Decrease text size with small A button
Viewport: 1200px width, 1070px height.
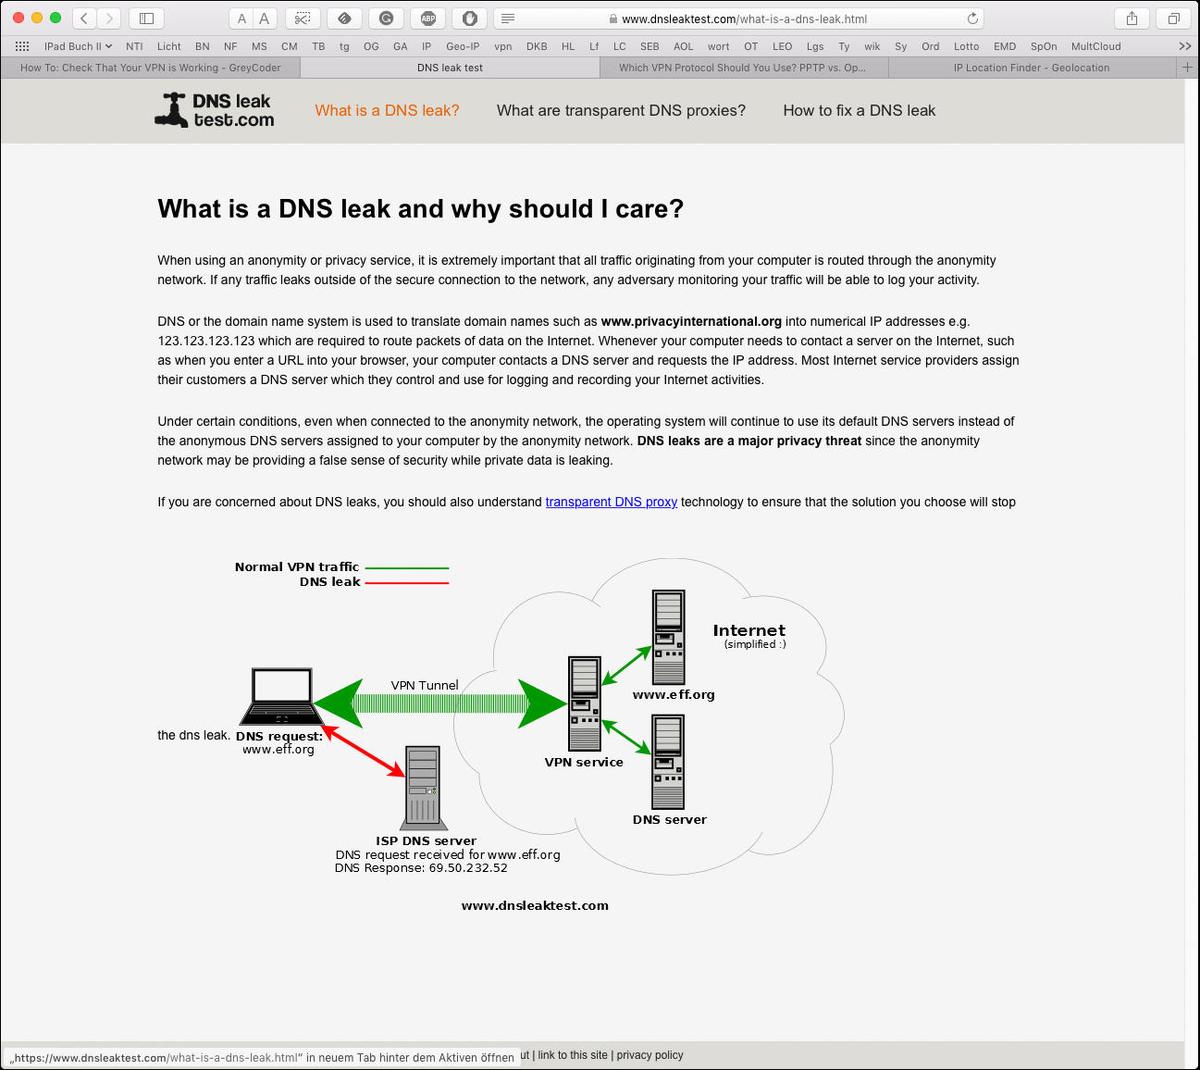pyautogui.click(x=242, y=18)
